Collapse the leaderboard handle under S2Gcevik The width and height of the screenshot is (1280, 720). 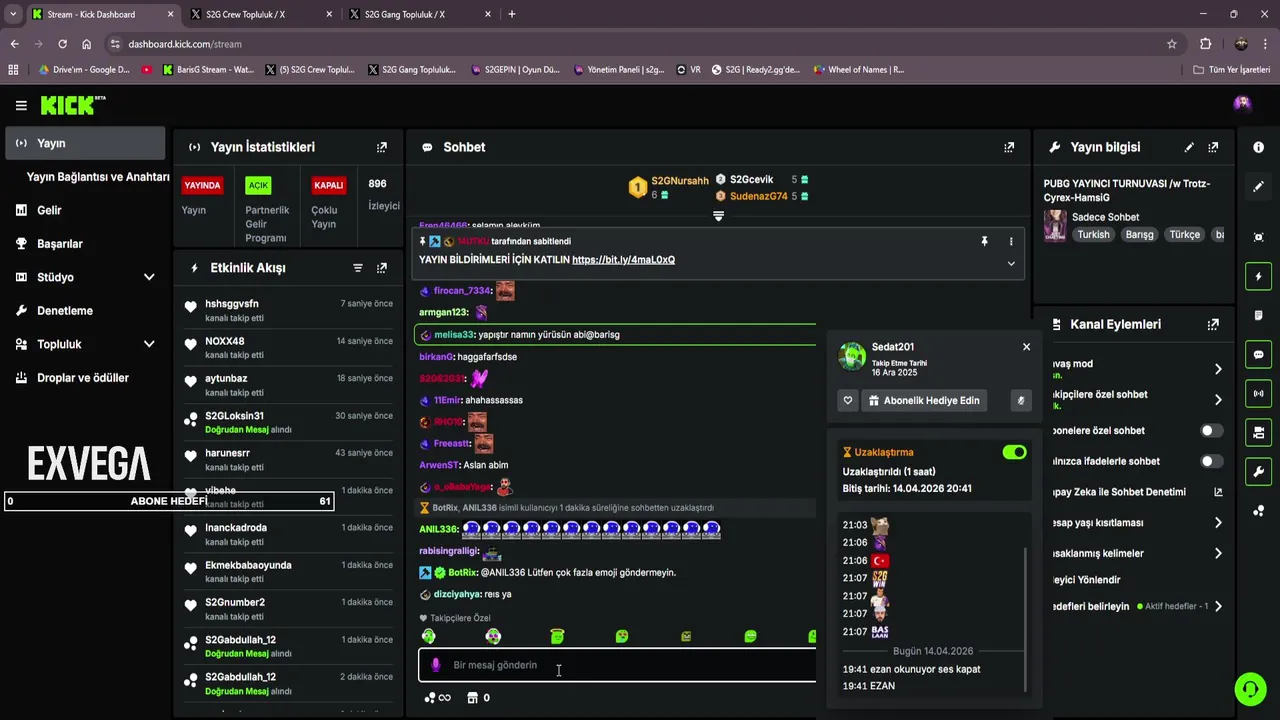(718, 215)
